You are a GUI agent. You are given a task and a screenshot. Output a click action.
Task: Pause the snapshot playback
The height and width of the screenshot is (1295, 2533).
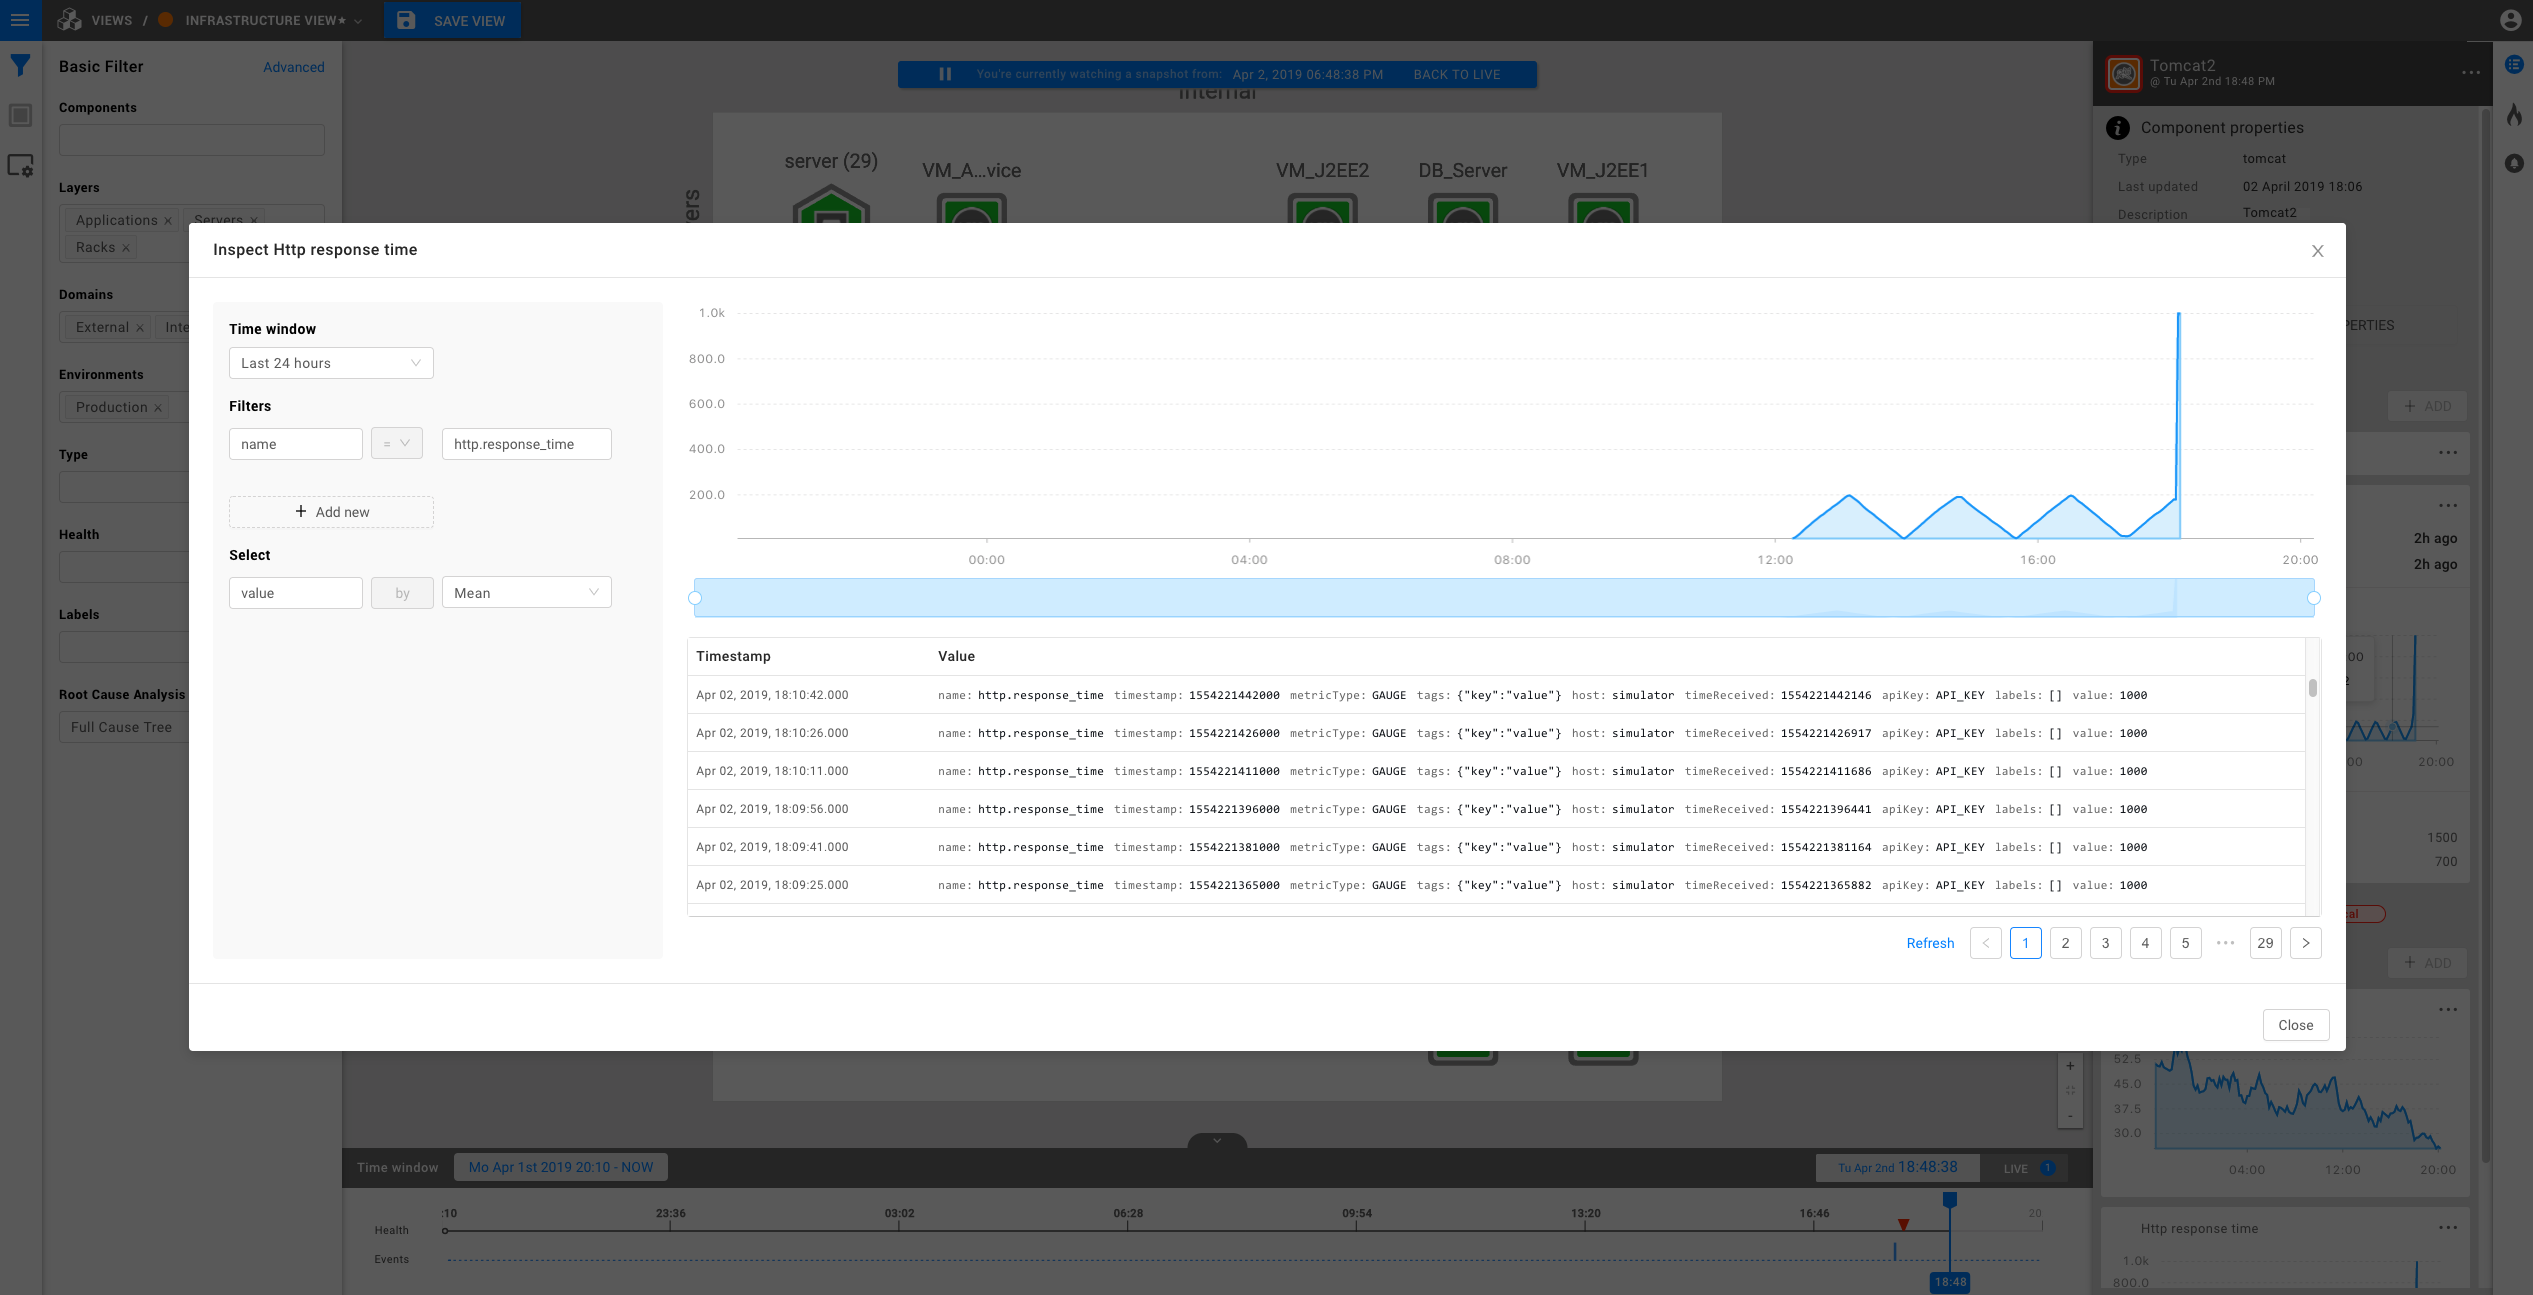pyautogui.click(x=945, y=74)
